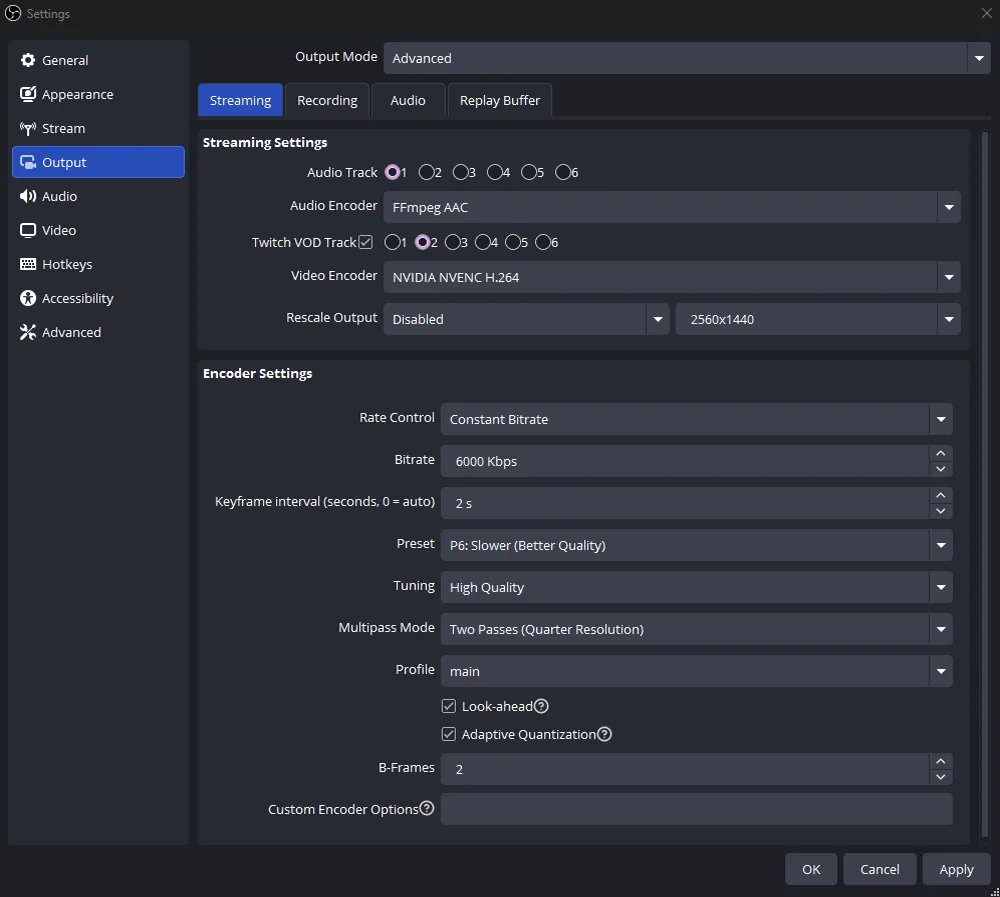This screenshot has height=897, width=1000.
Task: Expand the Preset dropdown list
Action: (696, 545)
